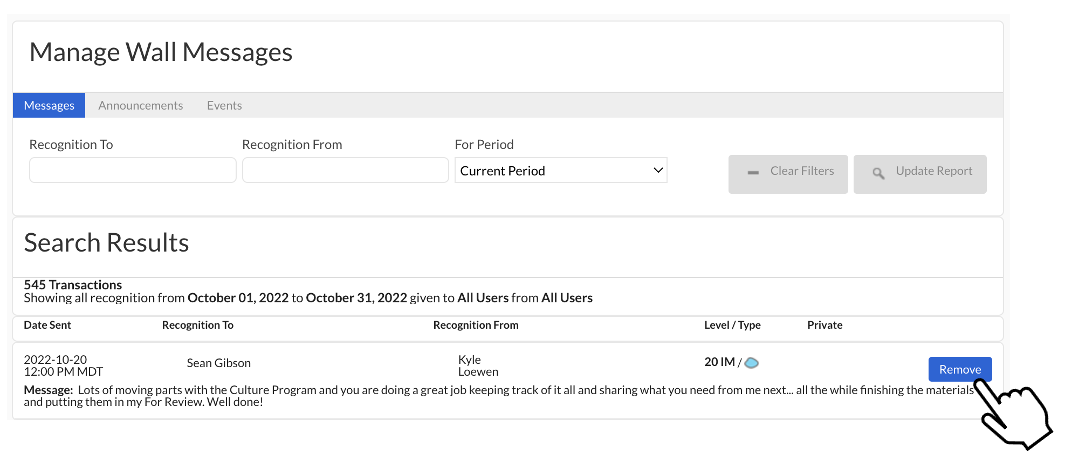Open the Events tab
The width and height of the screenshot is (1074, 476).
[224, 105]
